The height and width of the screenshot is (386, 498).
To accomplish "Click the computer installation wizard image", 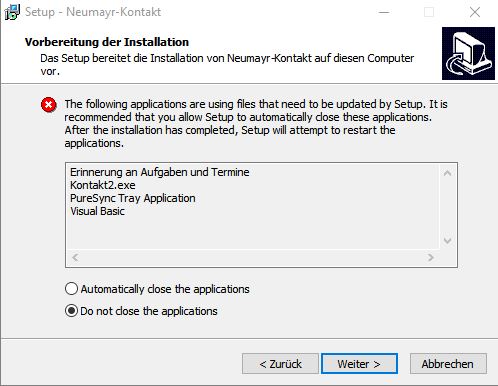I will 468,53.
